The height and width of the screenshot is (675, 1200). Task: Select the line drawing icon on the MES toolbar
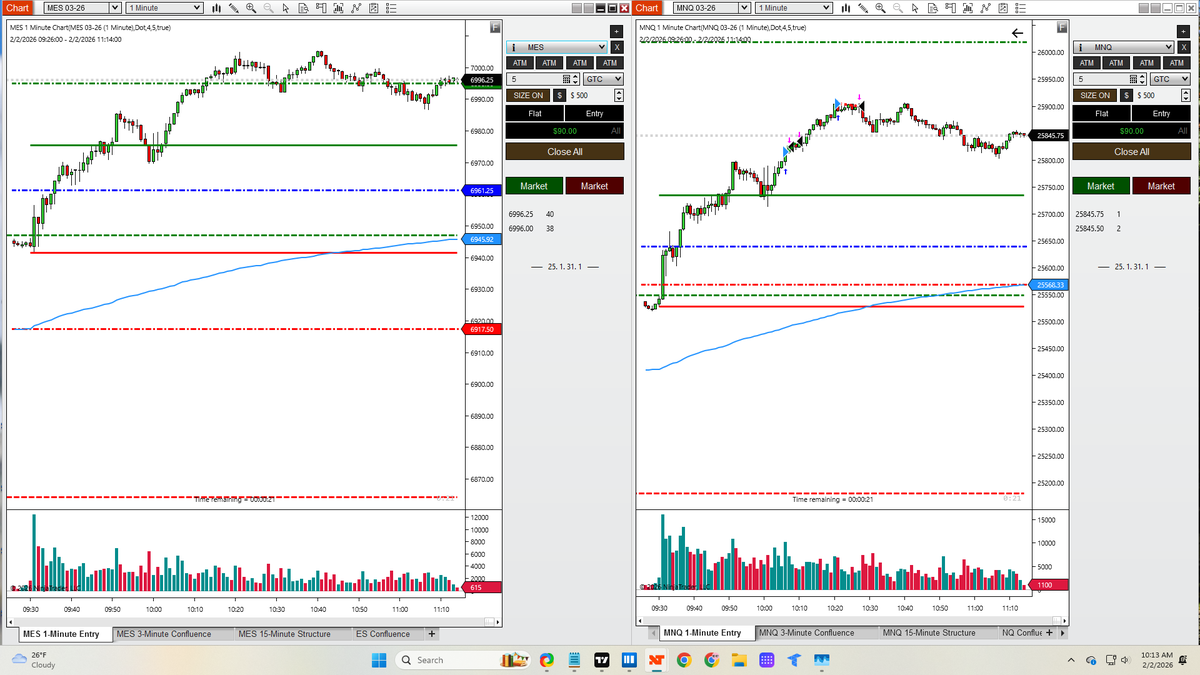pyautogui.click(x=357, y=8)
